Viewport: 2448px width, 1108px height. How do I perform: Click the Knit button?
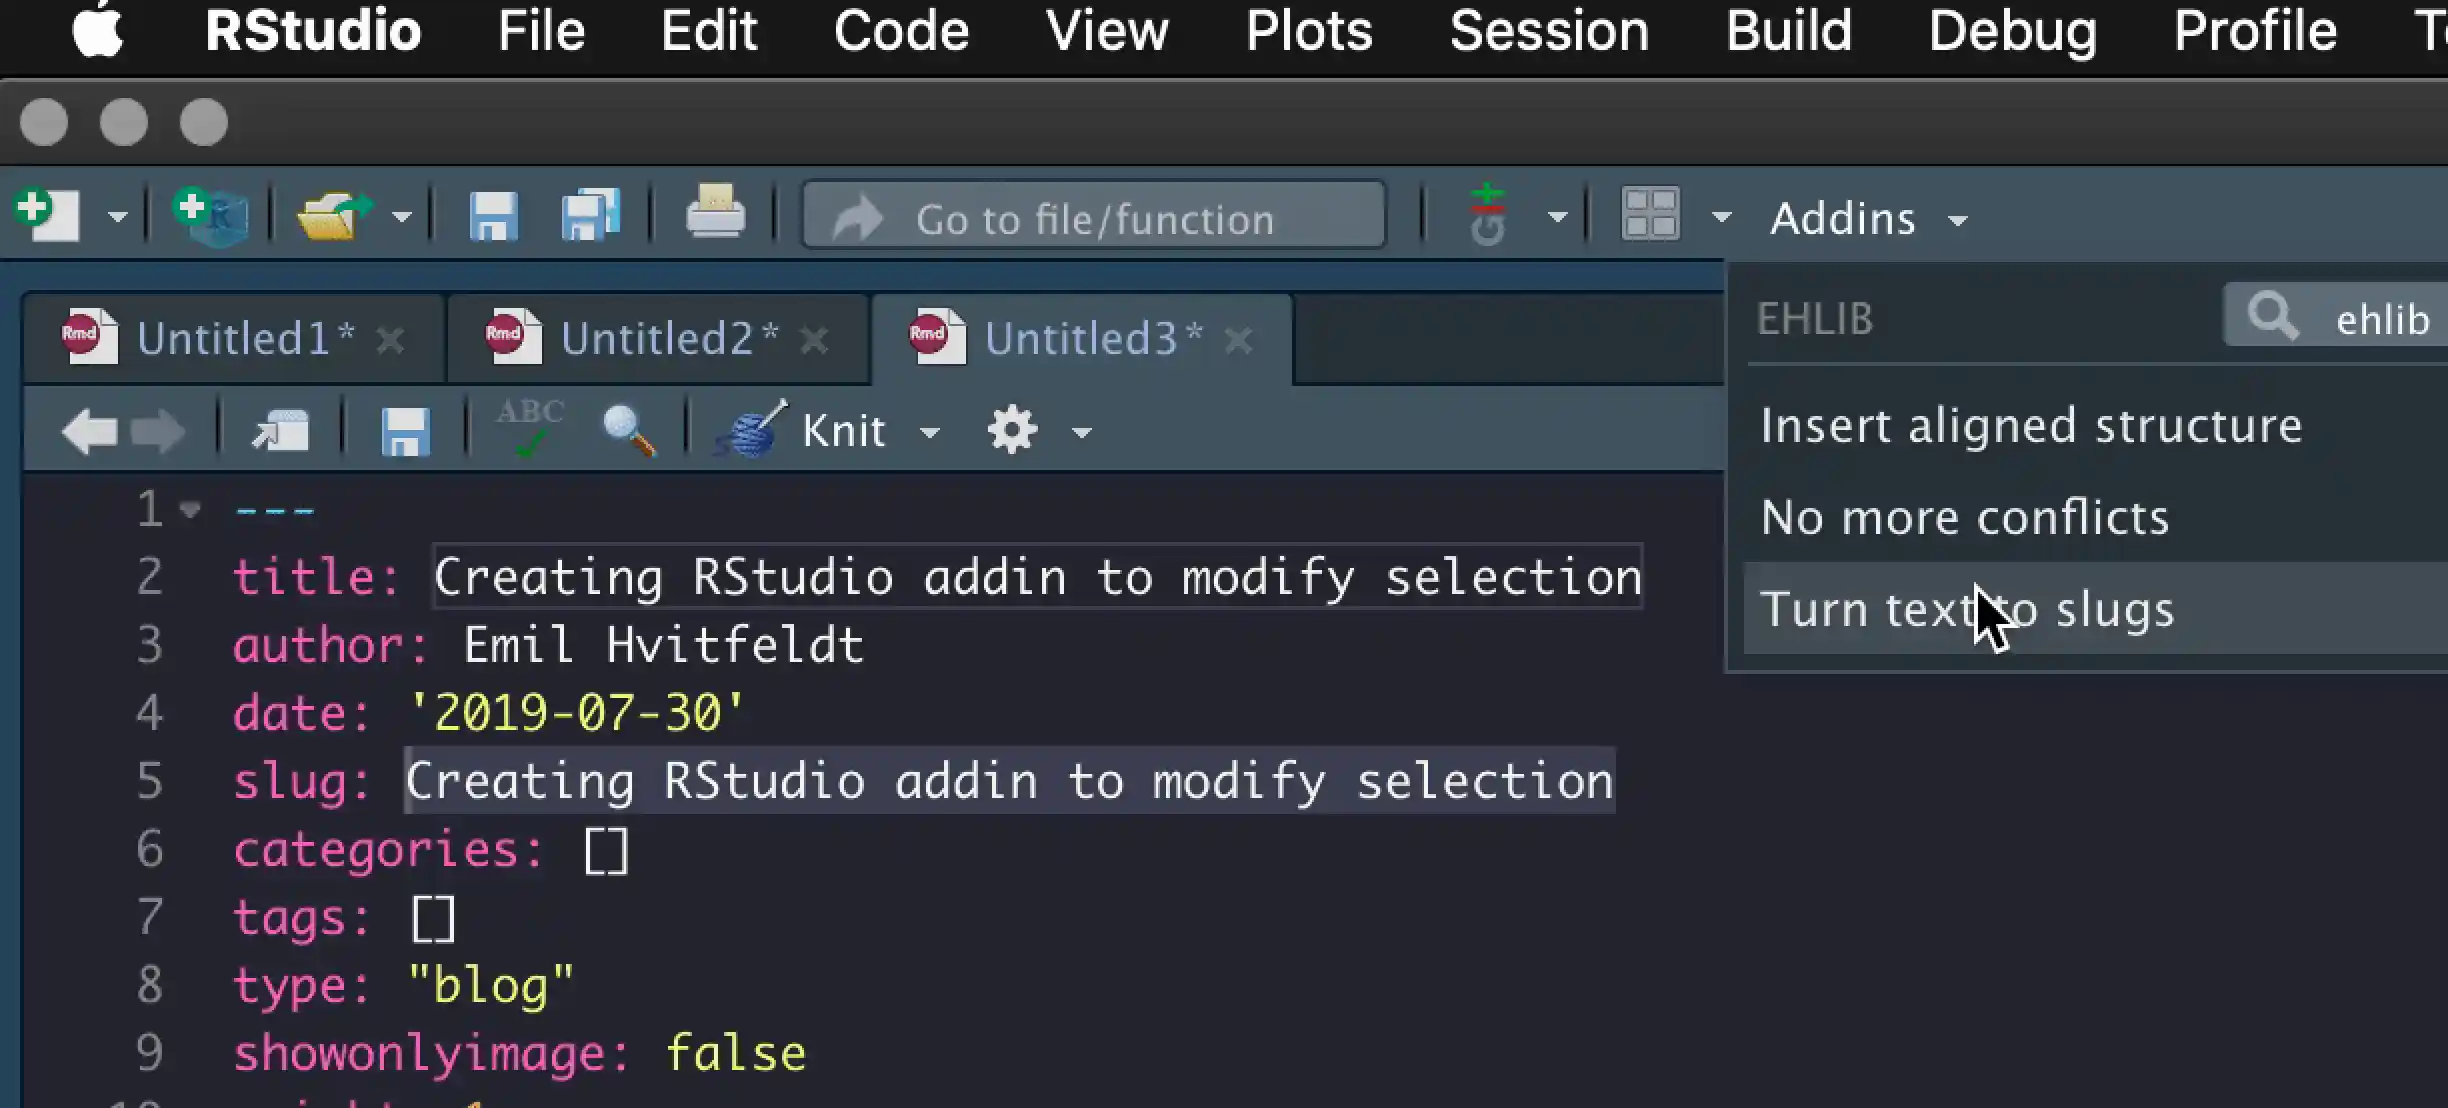[842, 431]
